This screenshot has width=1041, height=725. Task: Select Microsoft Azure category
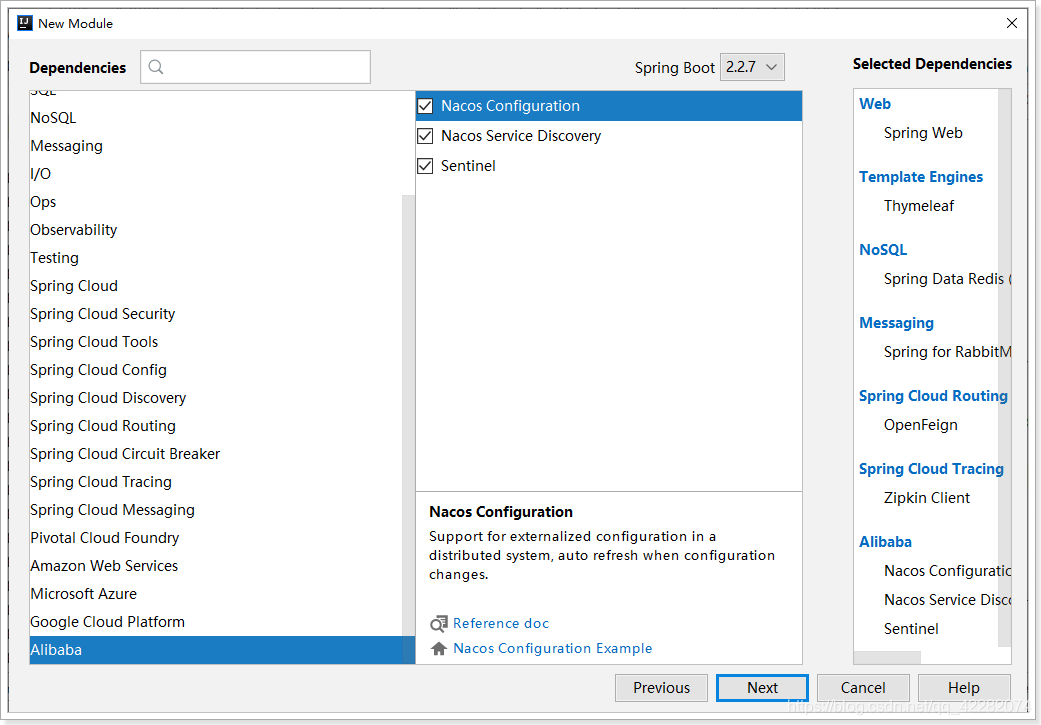coord(216,594)
